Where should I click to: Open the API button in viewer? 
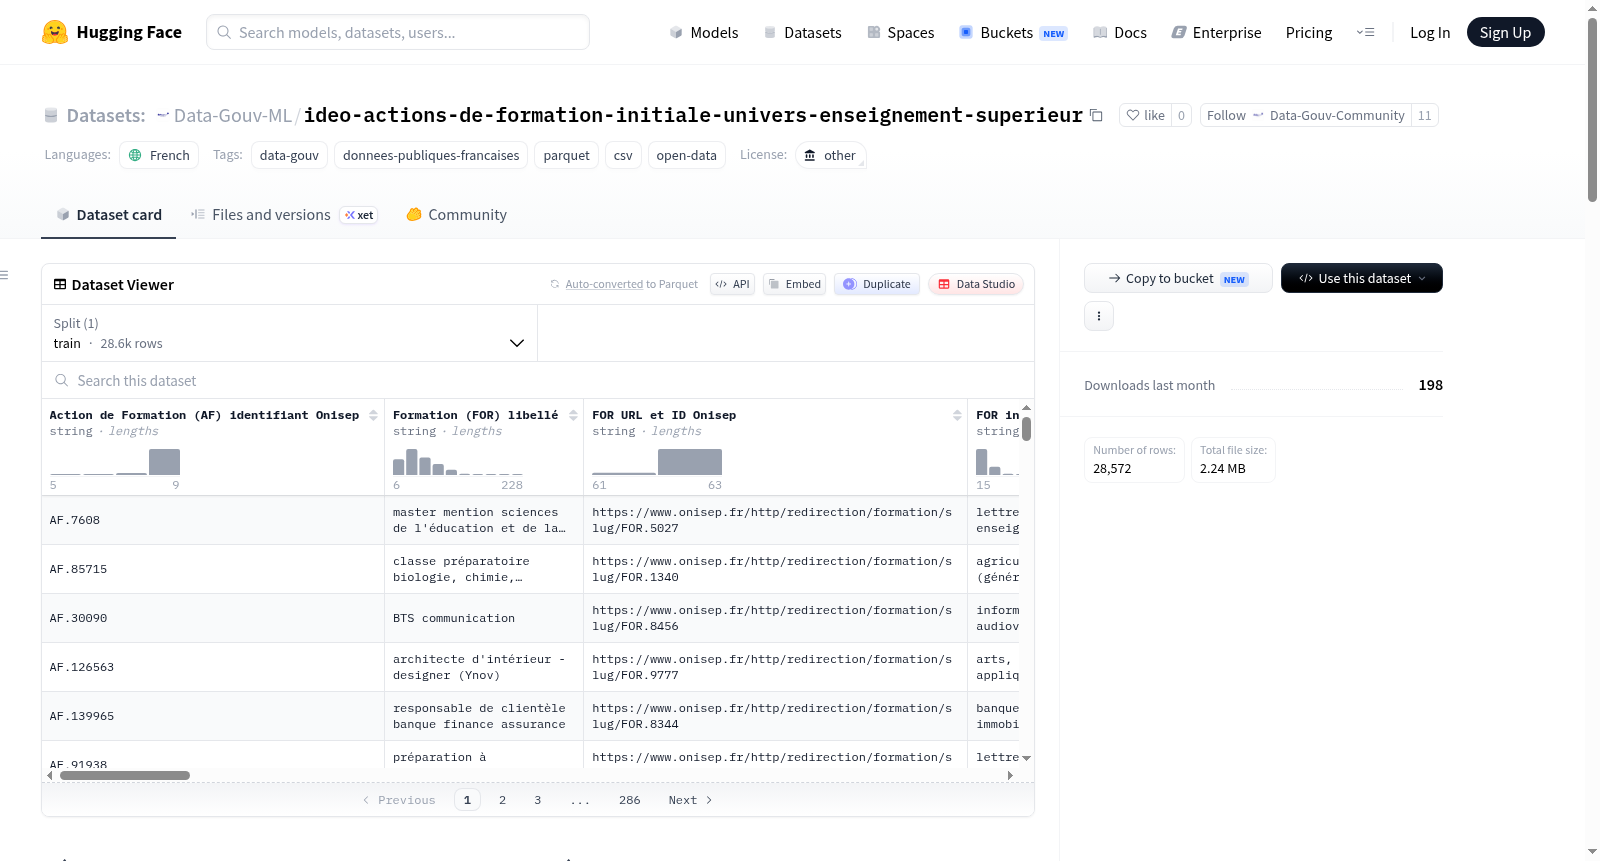(x=732, y=284)
